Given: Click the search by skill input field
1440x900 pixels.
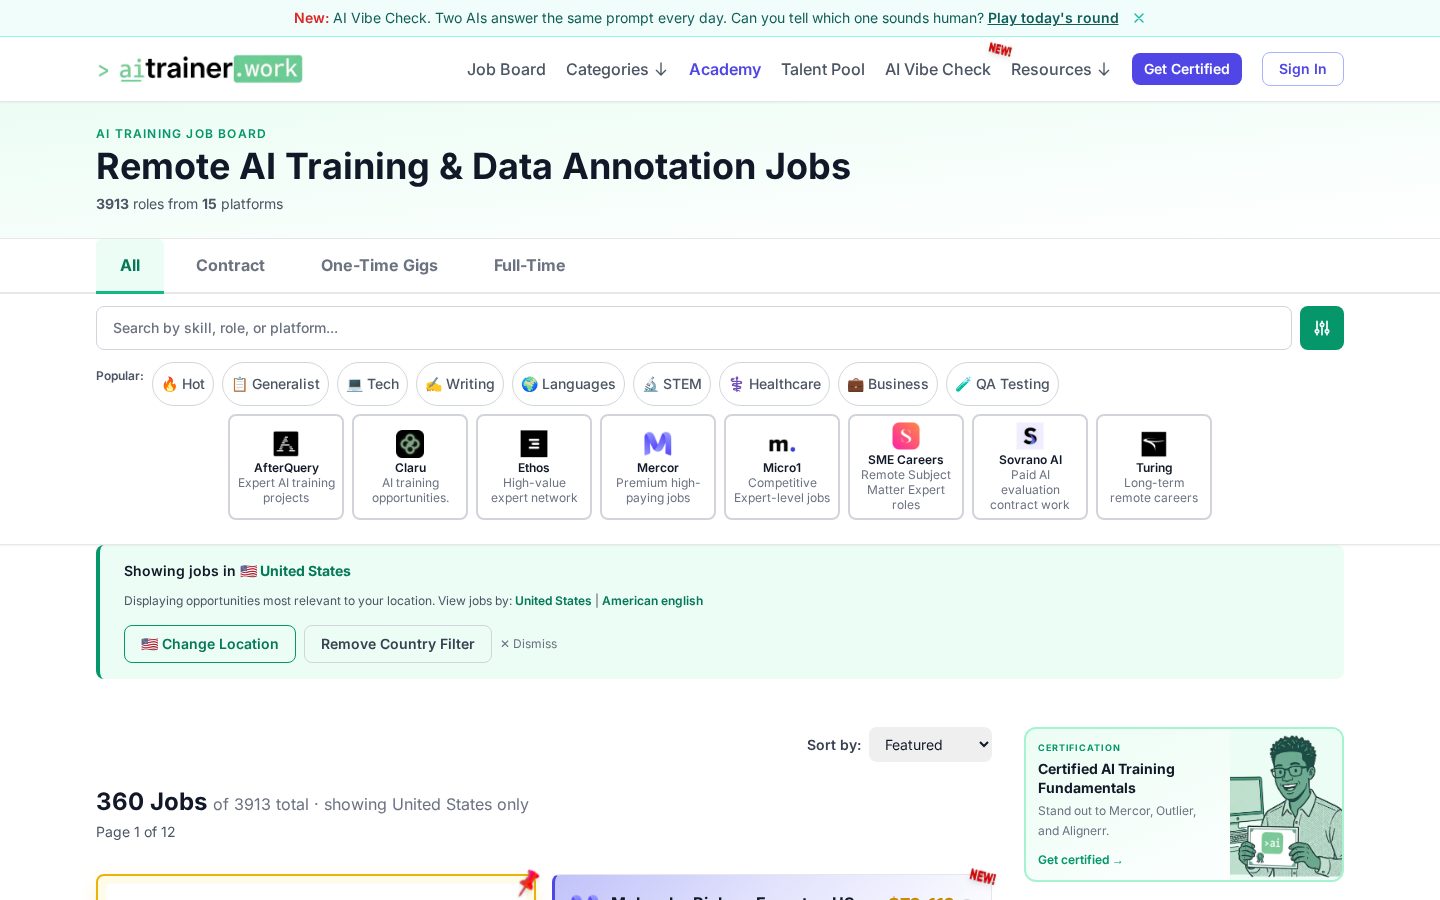Looking at the screenshot, I should 694,328.
